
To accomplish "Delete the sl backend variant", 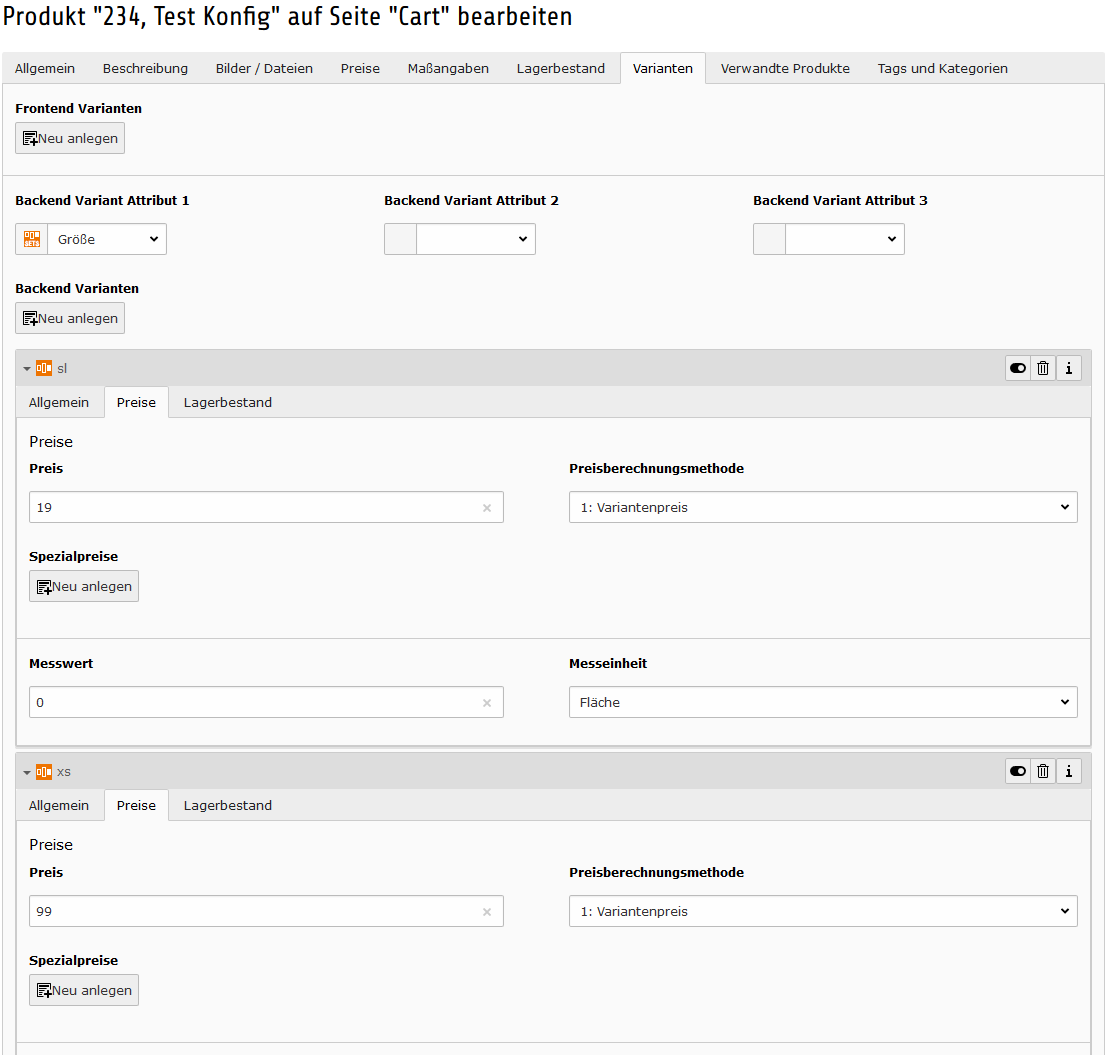I will tap(1043, 368).
